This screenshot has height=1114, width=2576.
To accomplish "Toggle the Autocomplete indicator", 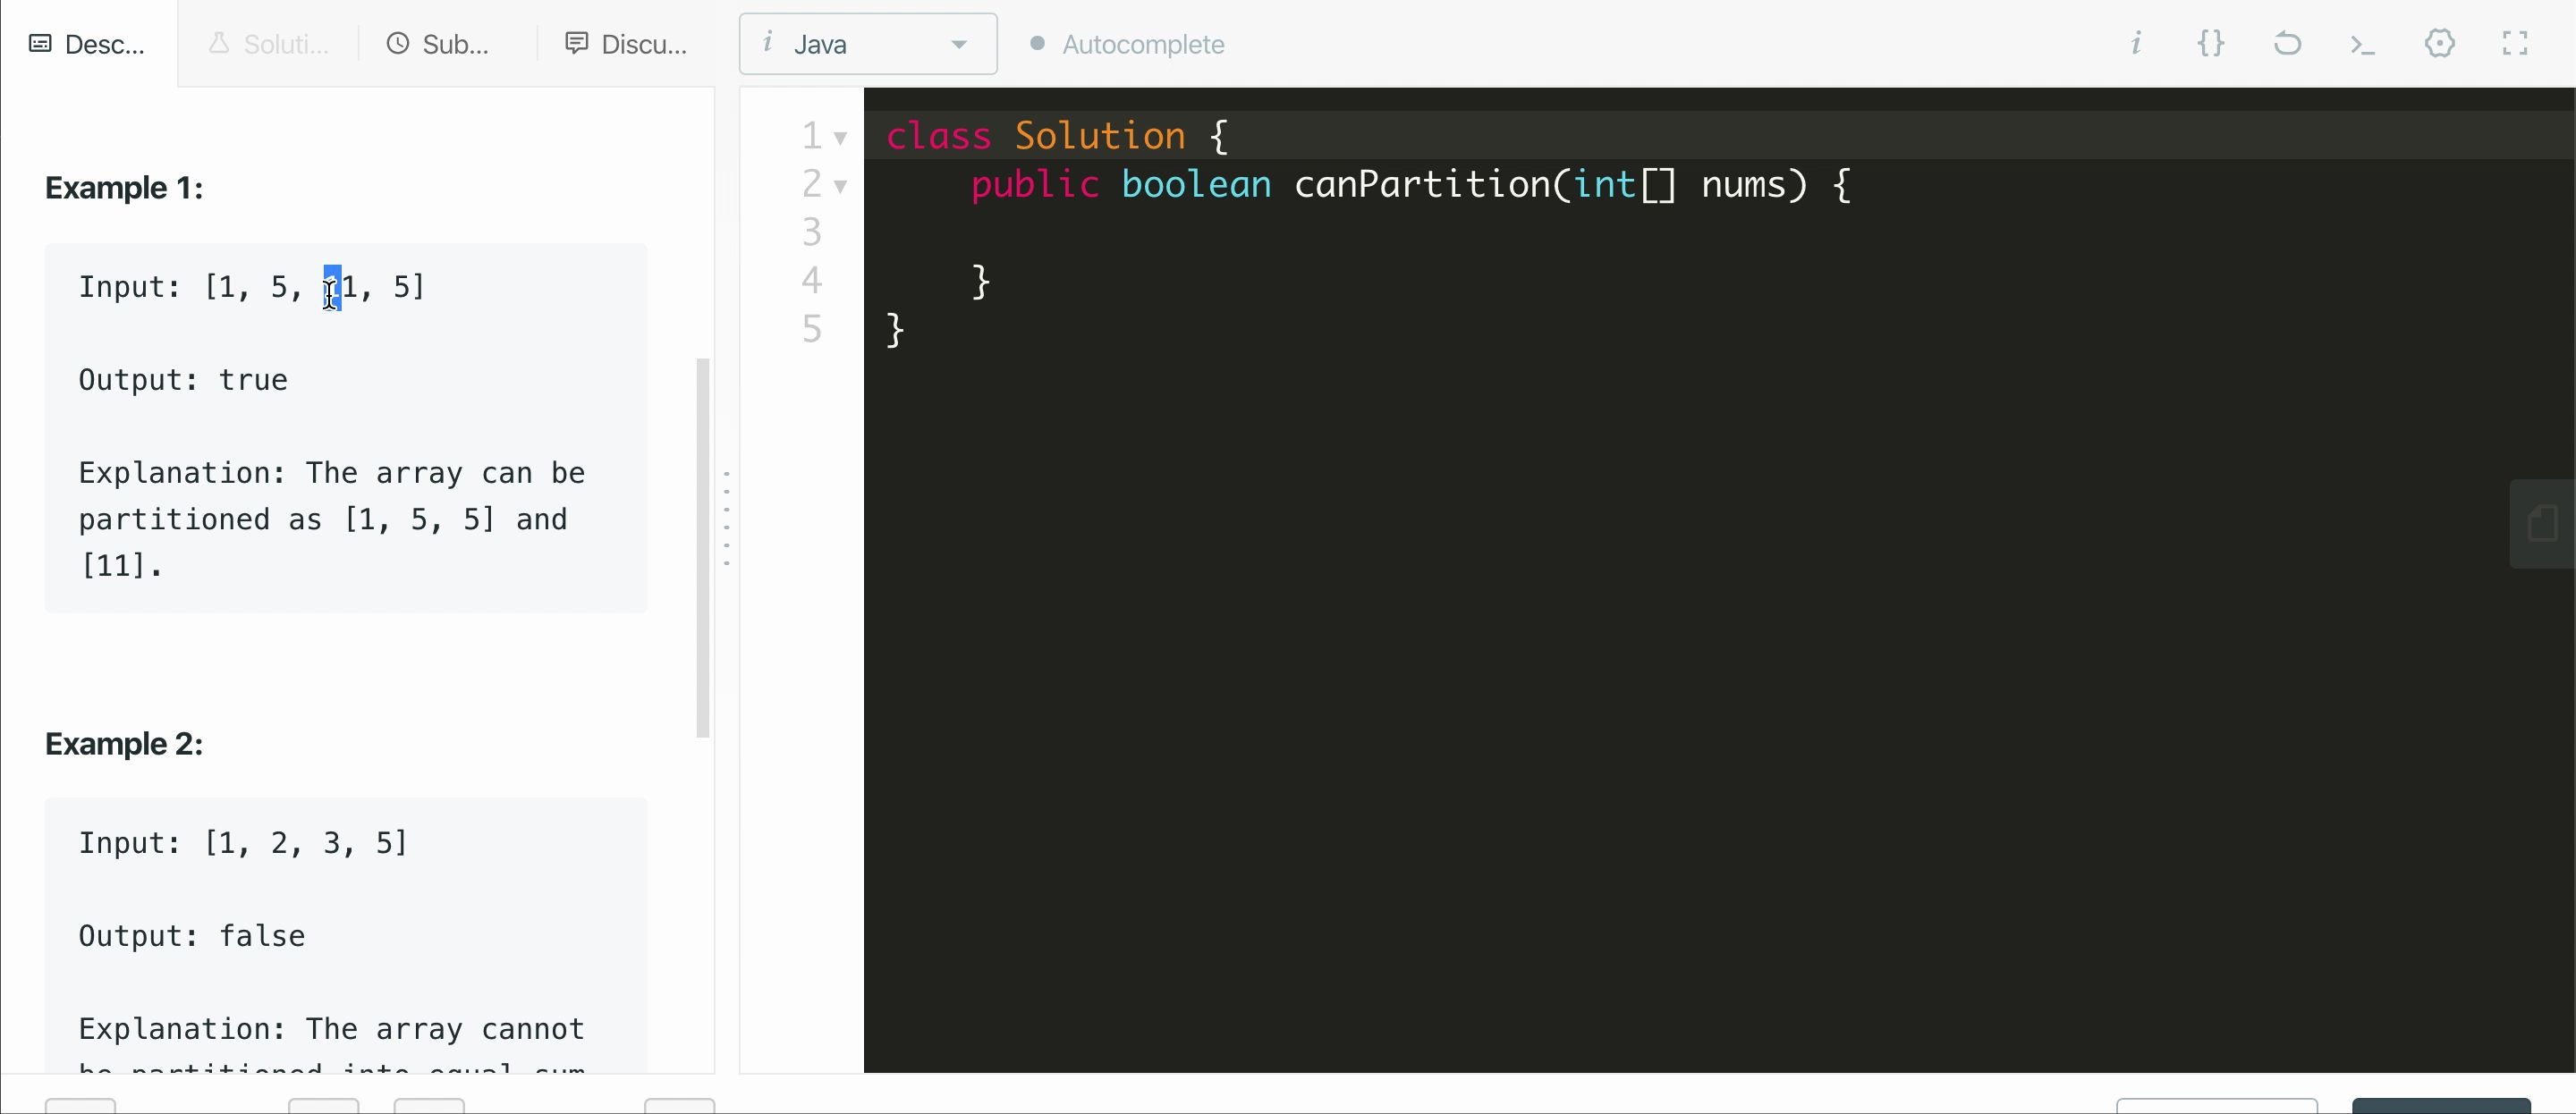I will [x=1037, y=44].
